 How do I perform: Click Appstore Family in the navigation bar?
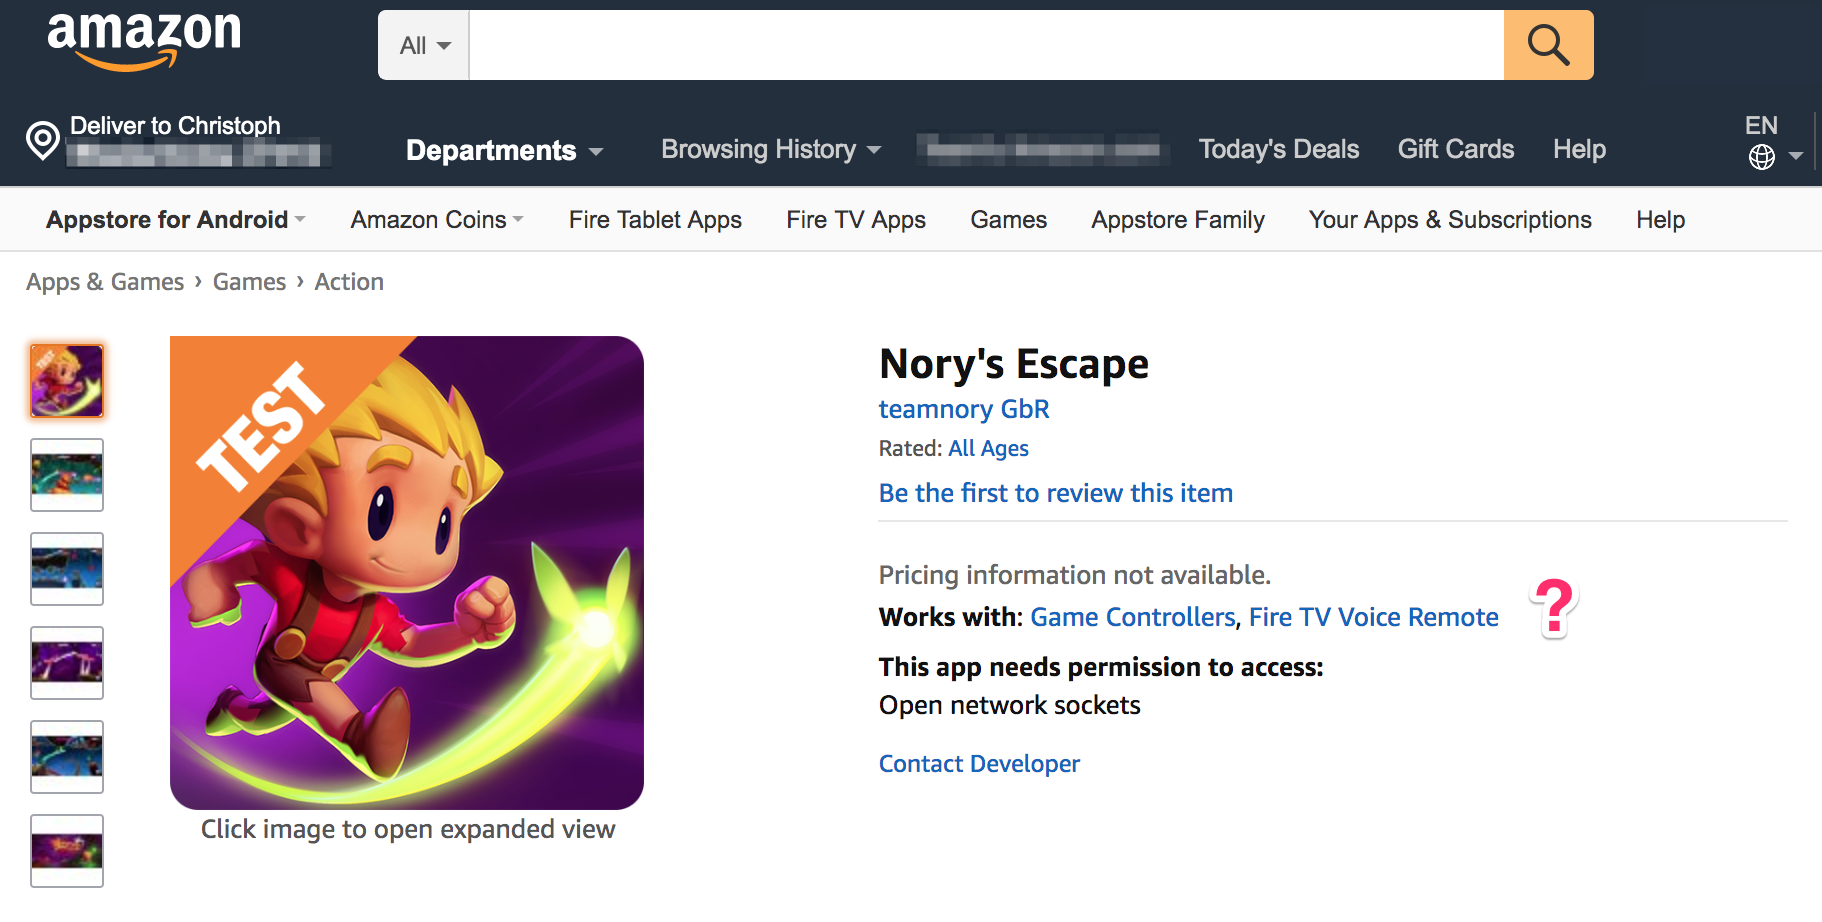pos(1177,219)
